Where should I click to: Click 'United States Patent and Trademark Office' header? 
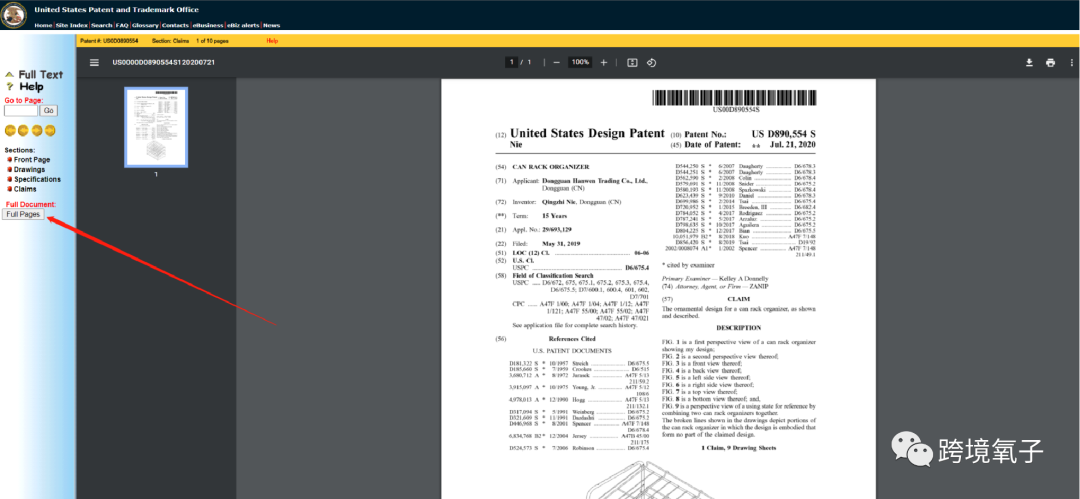click(116, 10)
